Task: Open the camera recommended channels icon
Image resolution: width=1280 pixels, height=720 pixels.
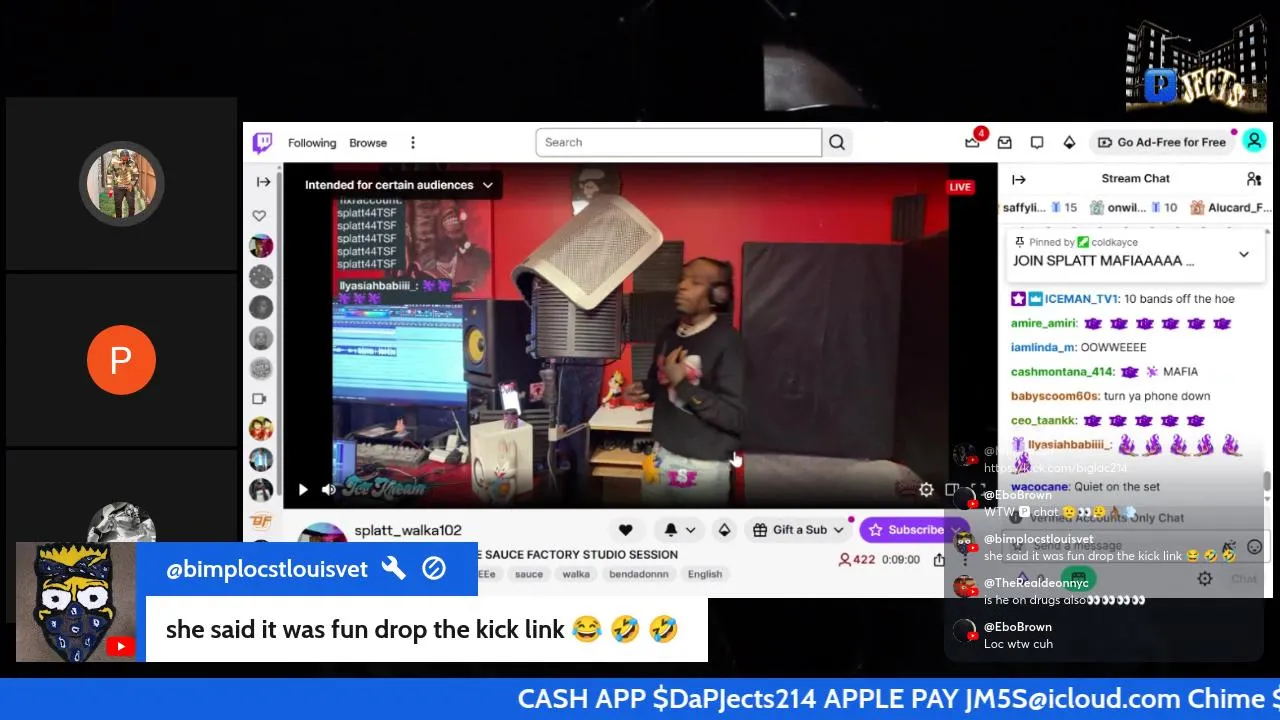Action: point(260,399)
